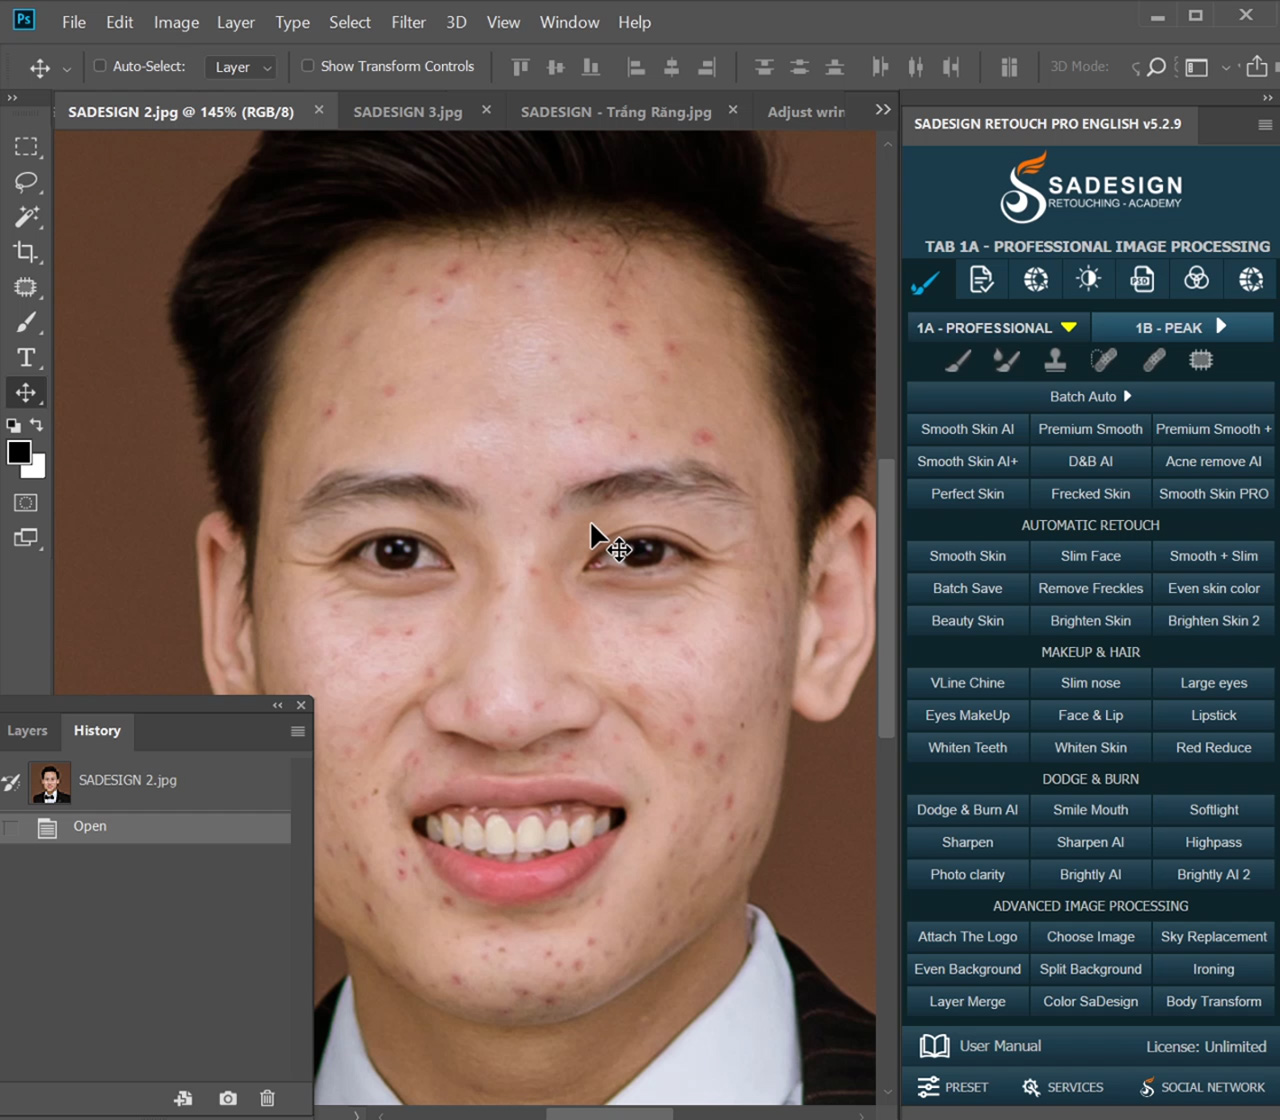Toggle checkbox beside Open history state
Screen dimensions: 1280x1120
12,827
